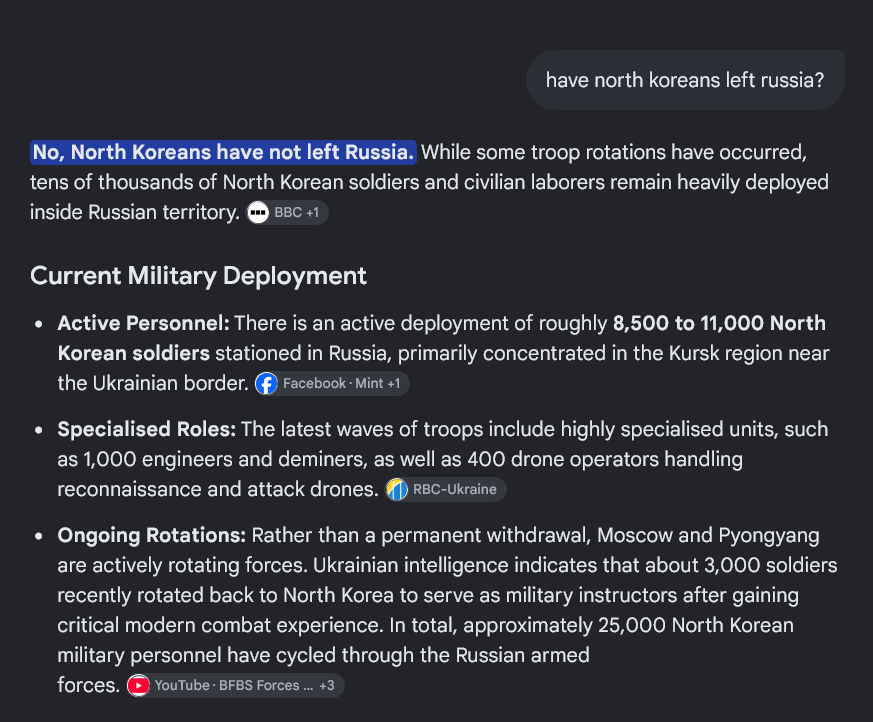
Task: Click the RBC-Ukraine source icon
Action: coord(397,489)
